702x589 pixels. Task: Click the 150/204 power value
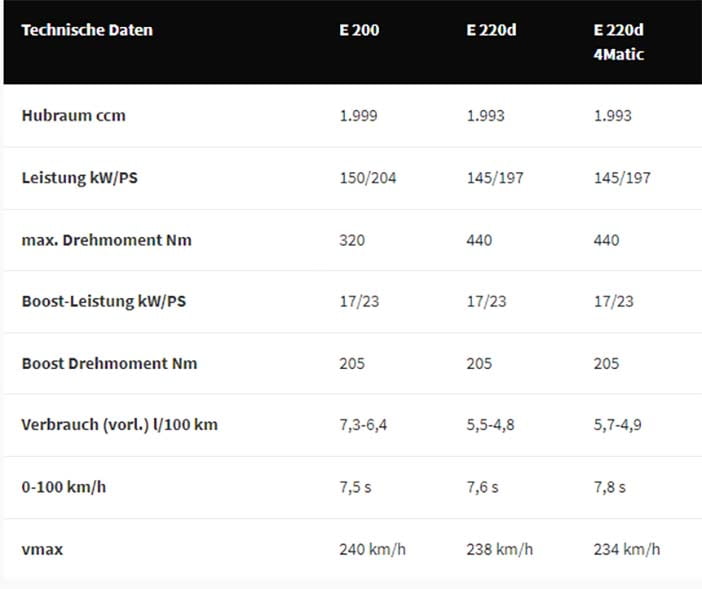[x=368, y=178]
